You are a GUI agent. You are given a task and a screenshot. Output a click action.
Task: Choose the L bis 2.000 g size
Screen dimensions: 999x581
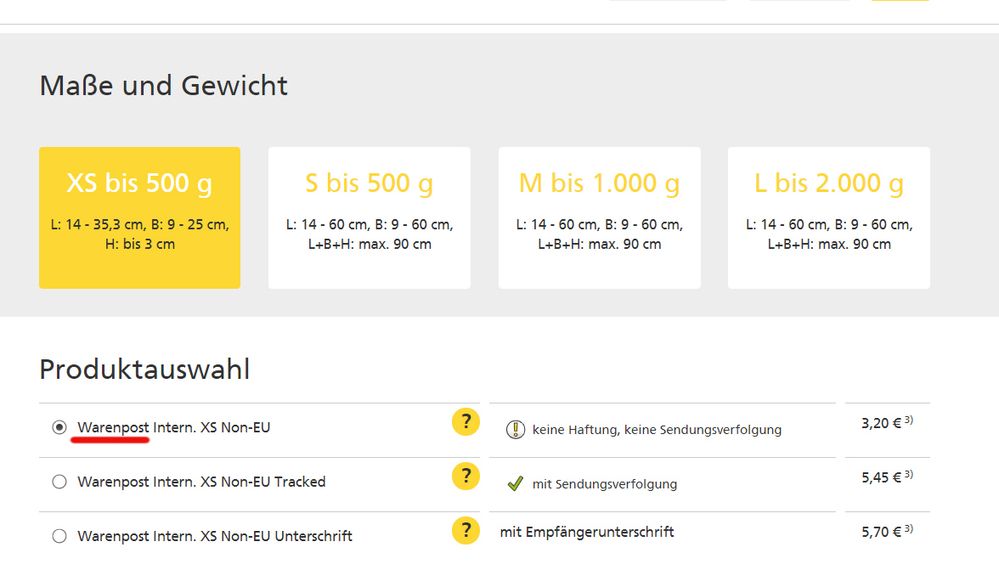click(x=829, y=218)
